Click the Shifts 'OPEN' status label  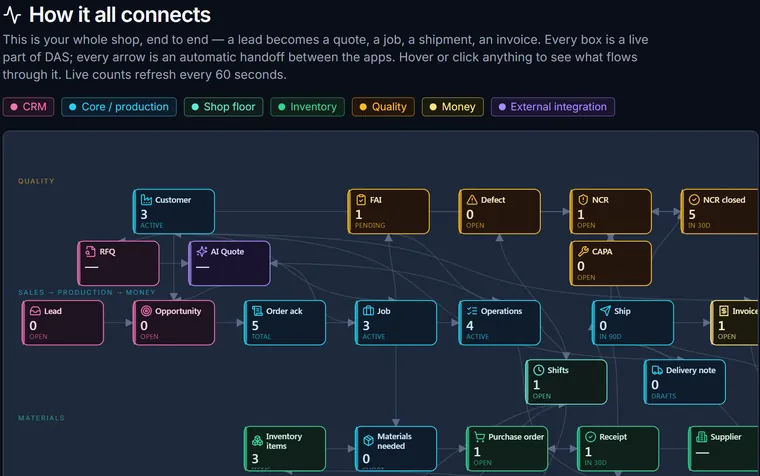tap(542, 396)
